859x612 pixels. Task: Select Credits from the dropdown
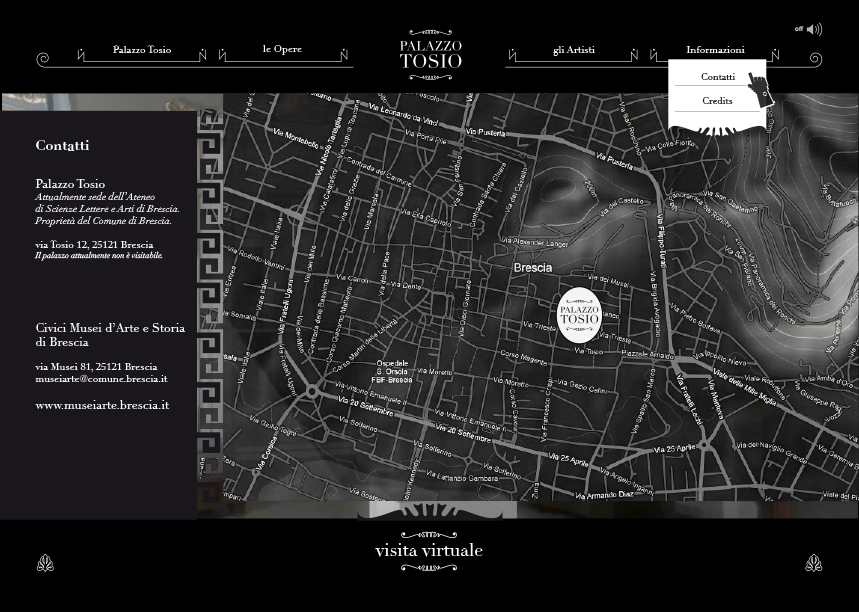pyautogui.click(x=717, y=101)
